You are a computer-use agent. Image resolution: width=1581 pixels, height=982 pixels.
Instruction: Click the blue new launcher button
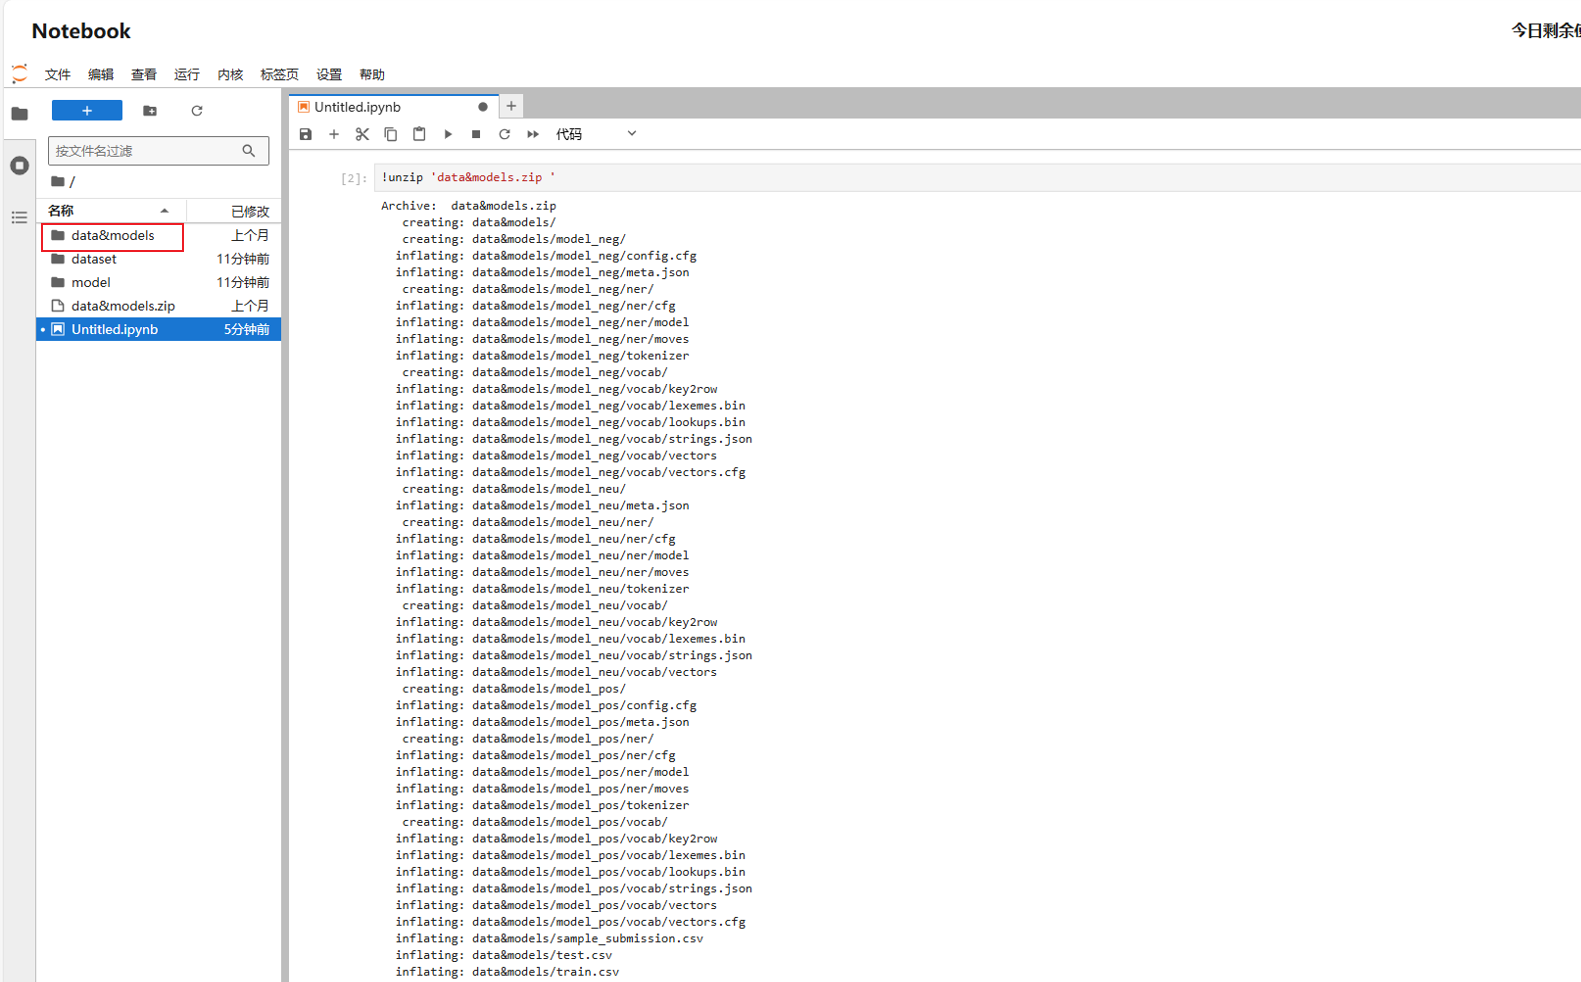87,111
